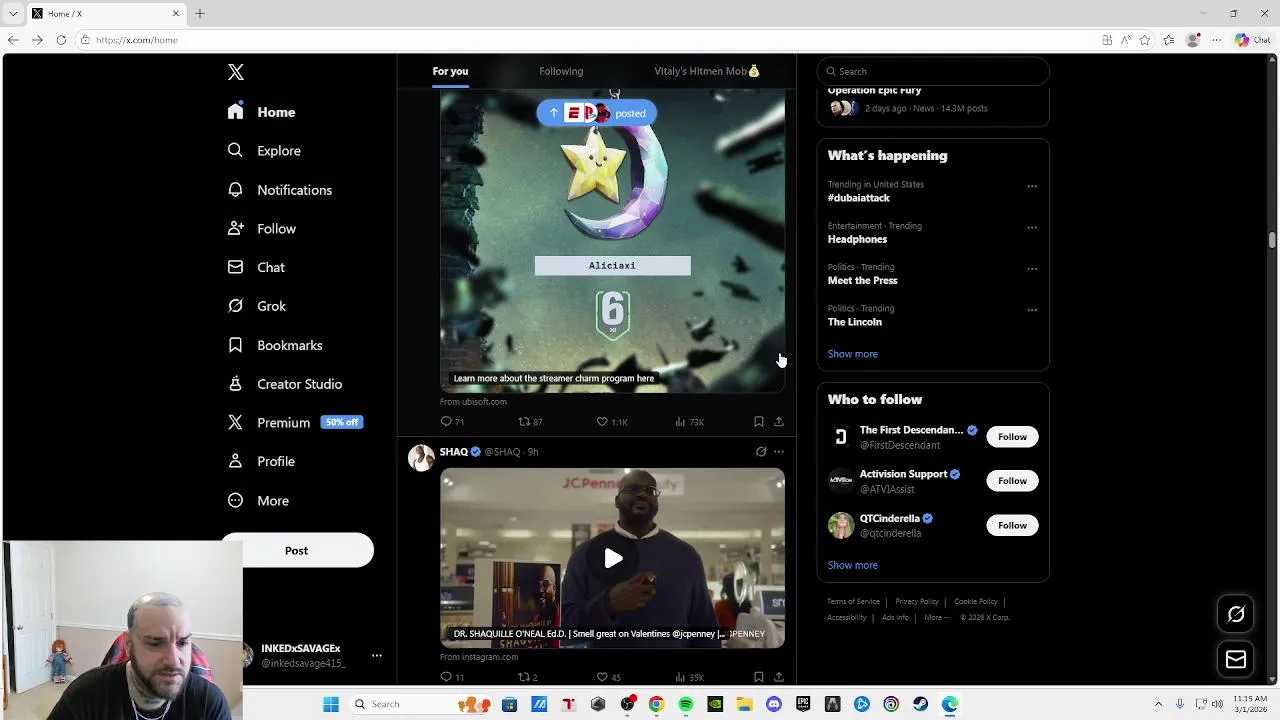The width and height of the screenshot is (1280, 720).
Task: Open The Lincoln trend options menu
Action: (1032, 310)
